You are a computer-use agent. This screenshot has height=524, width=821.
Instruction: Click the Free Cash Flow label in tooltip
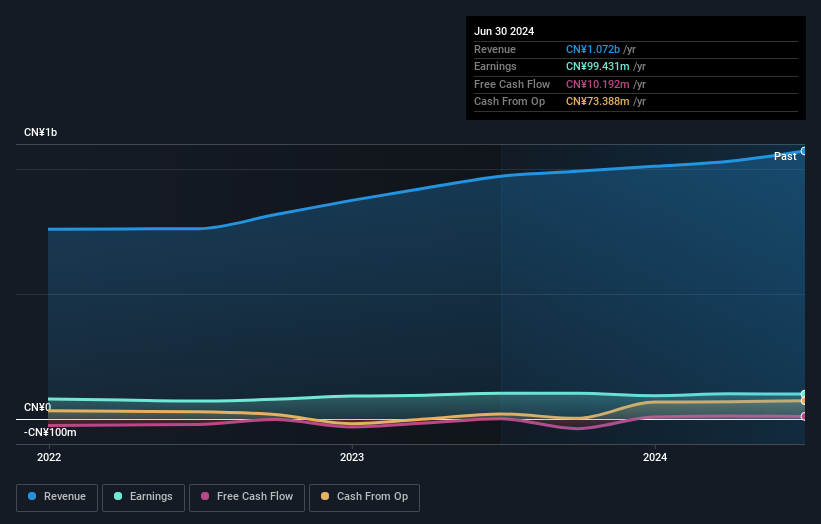(x=512, y=84)
